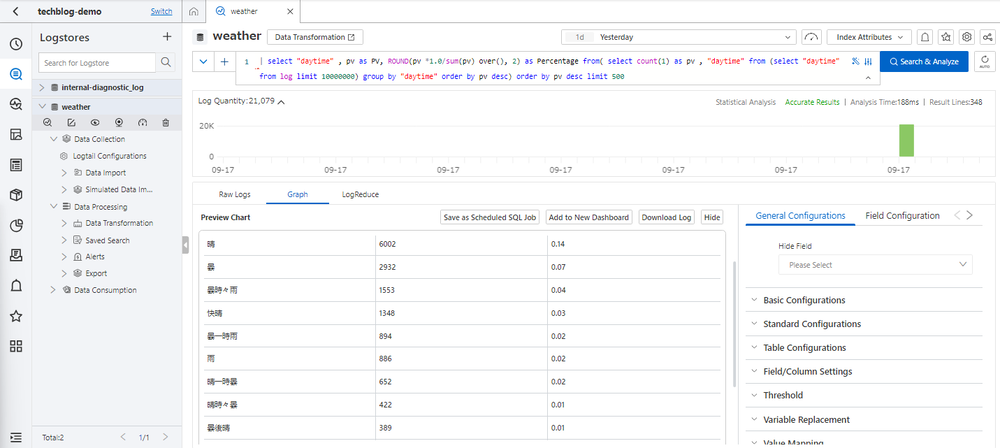Click the gauge icon under weather logstore

[x=142, y=123]
